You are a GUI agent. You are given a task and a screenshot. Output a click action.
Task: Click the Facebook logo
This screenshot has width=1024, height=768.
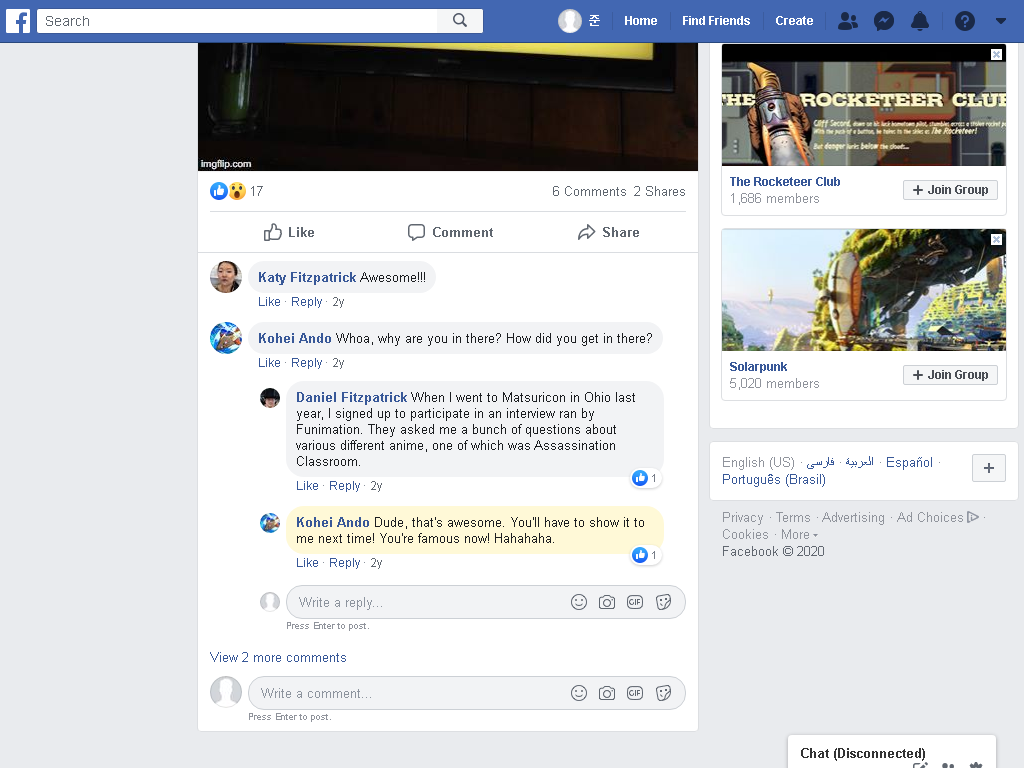pos(18,21)
